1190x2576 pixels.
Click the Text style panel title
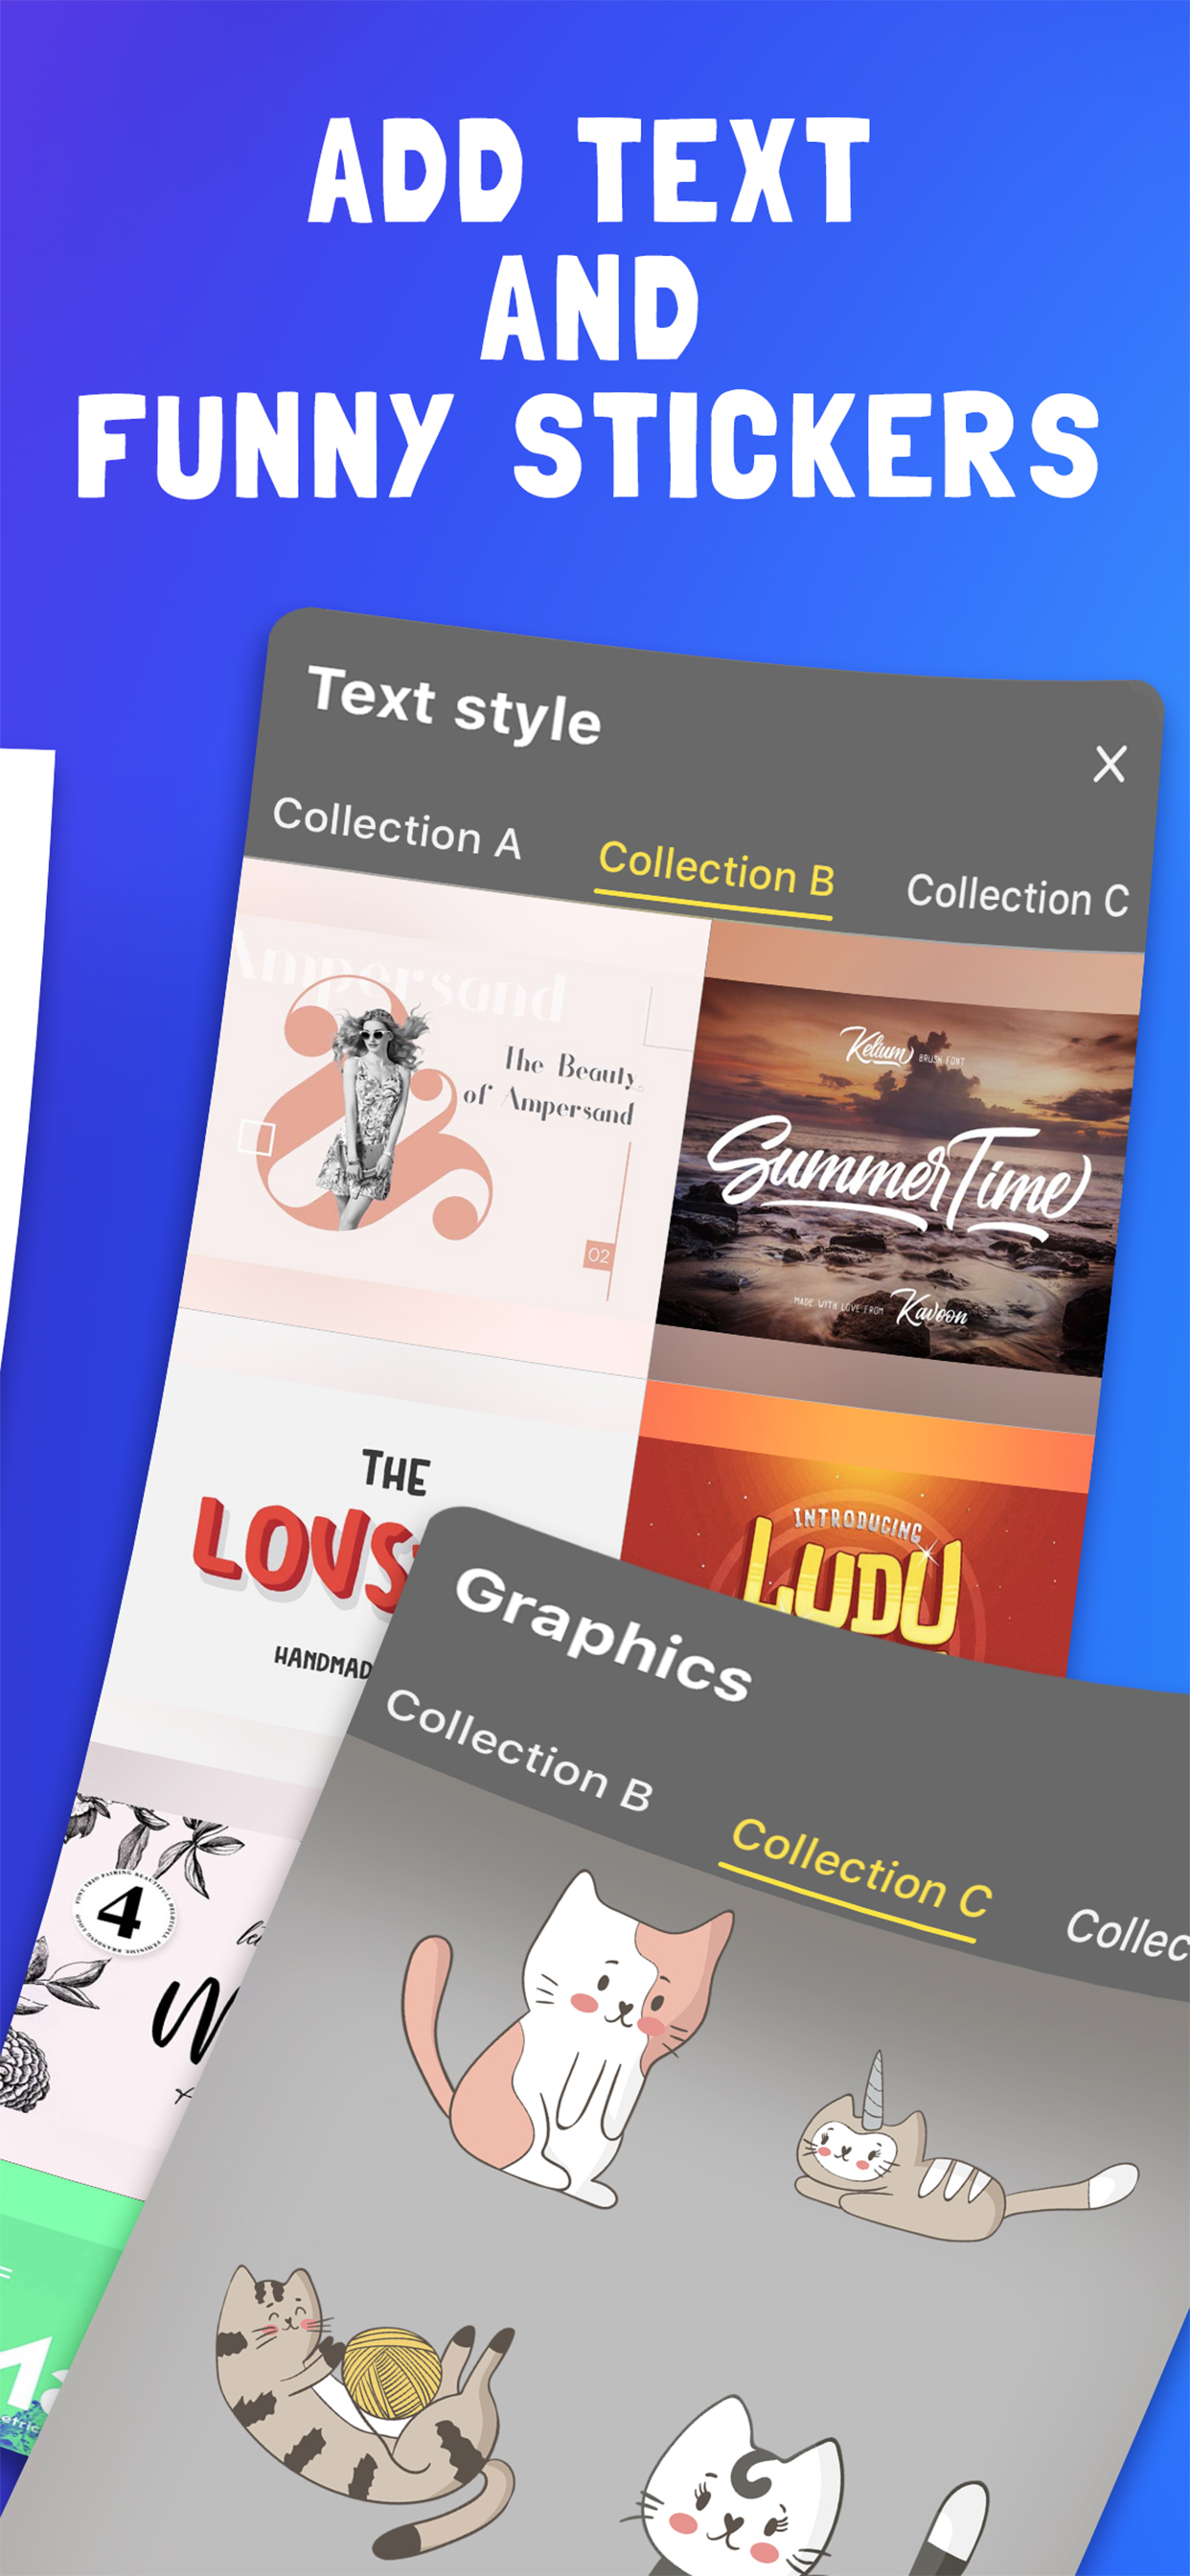tap(455, 705)
